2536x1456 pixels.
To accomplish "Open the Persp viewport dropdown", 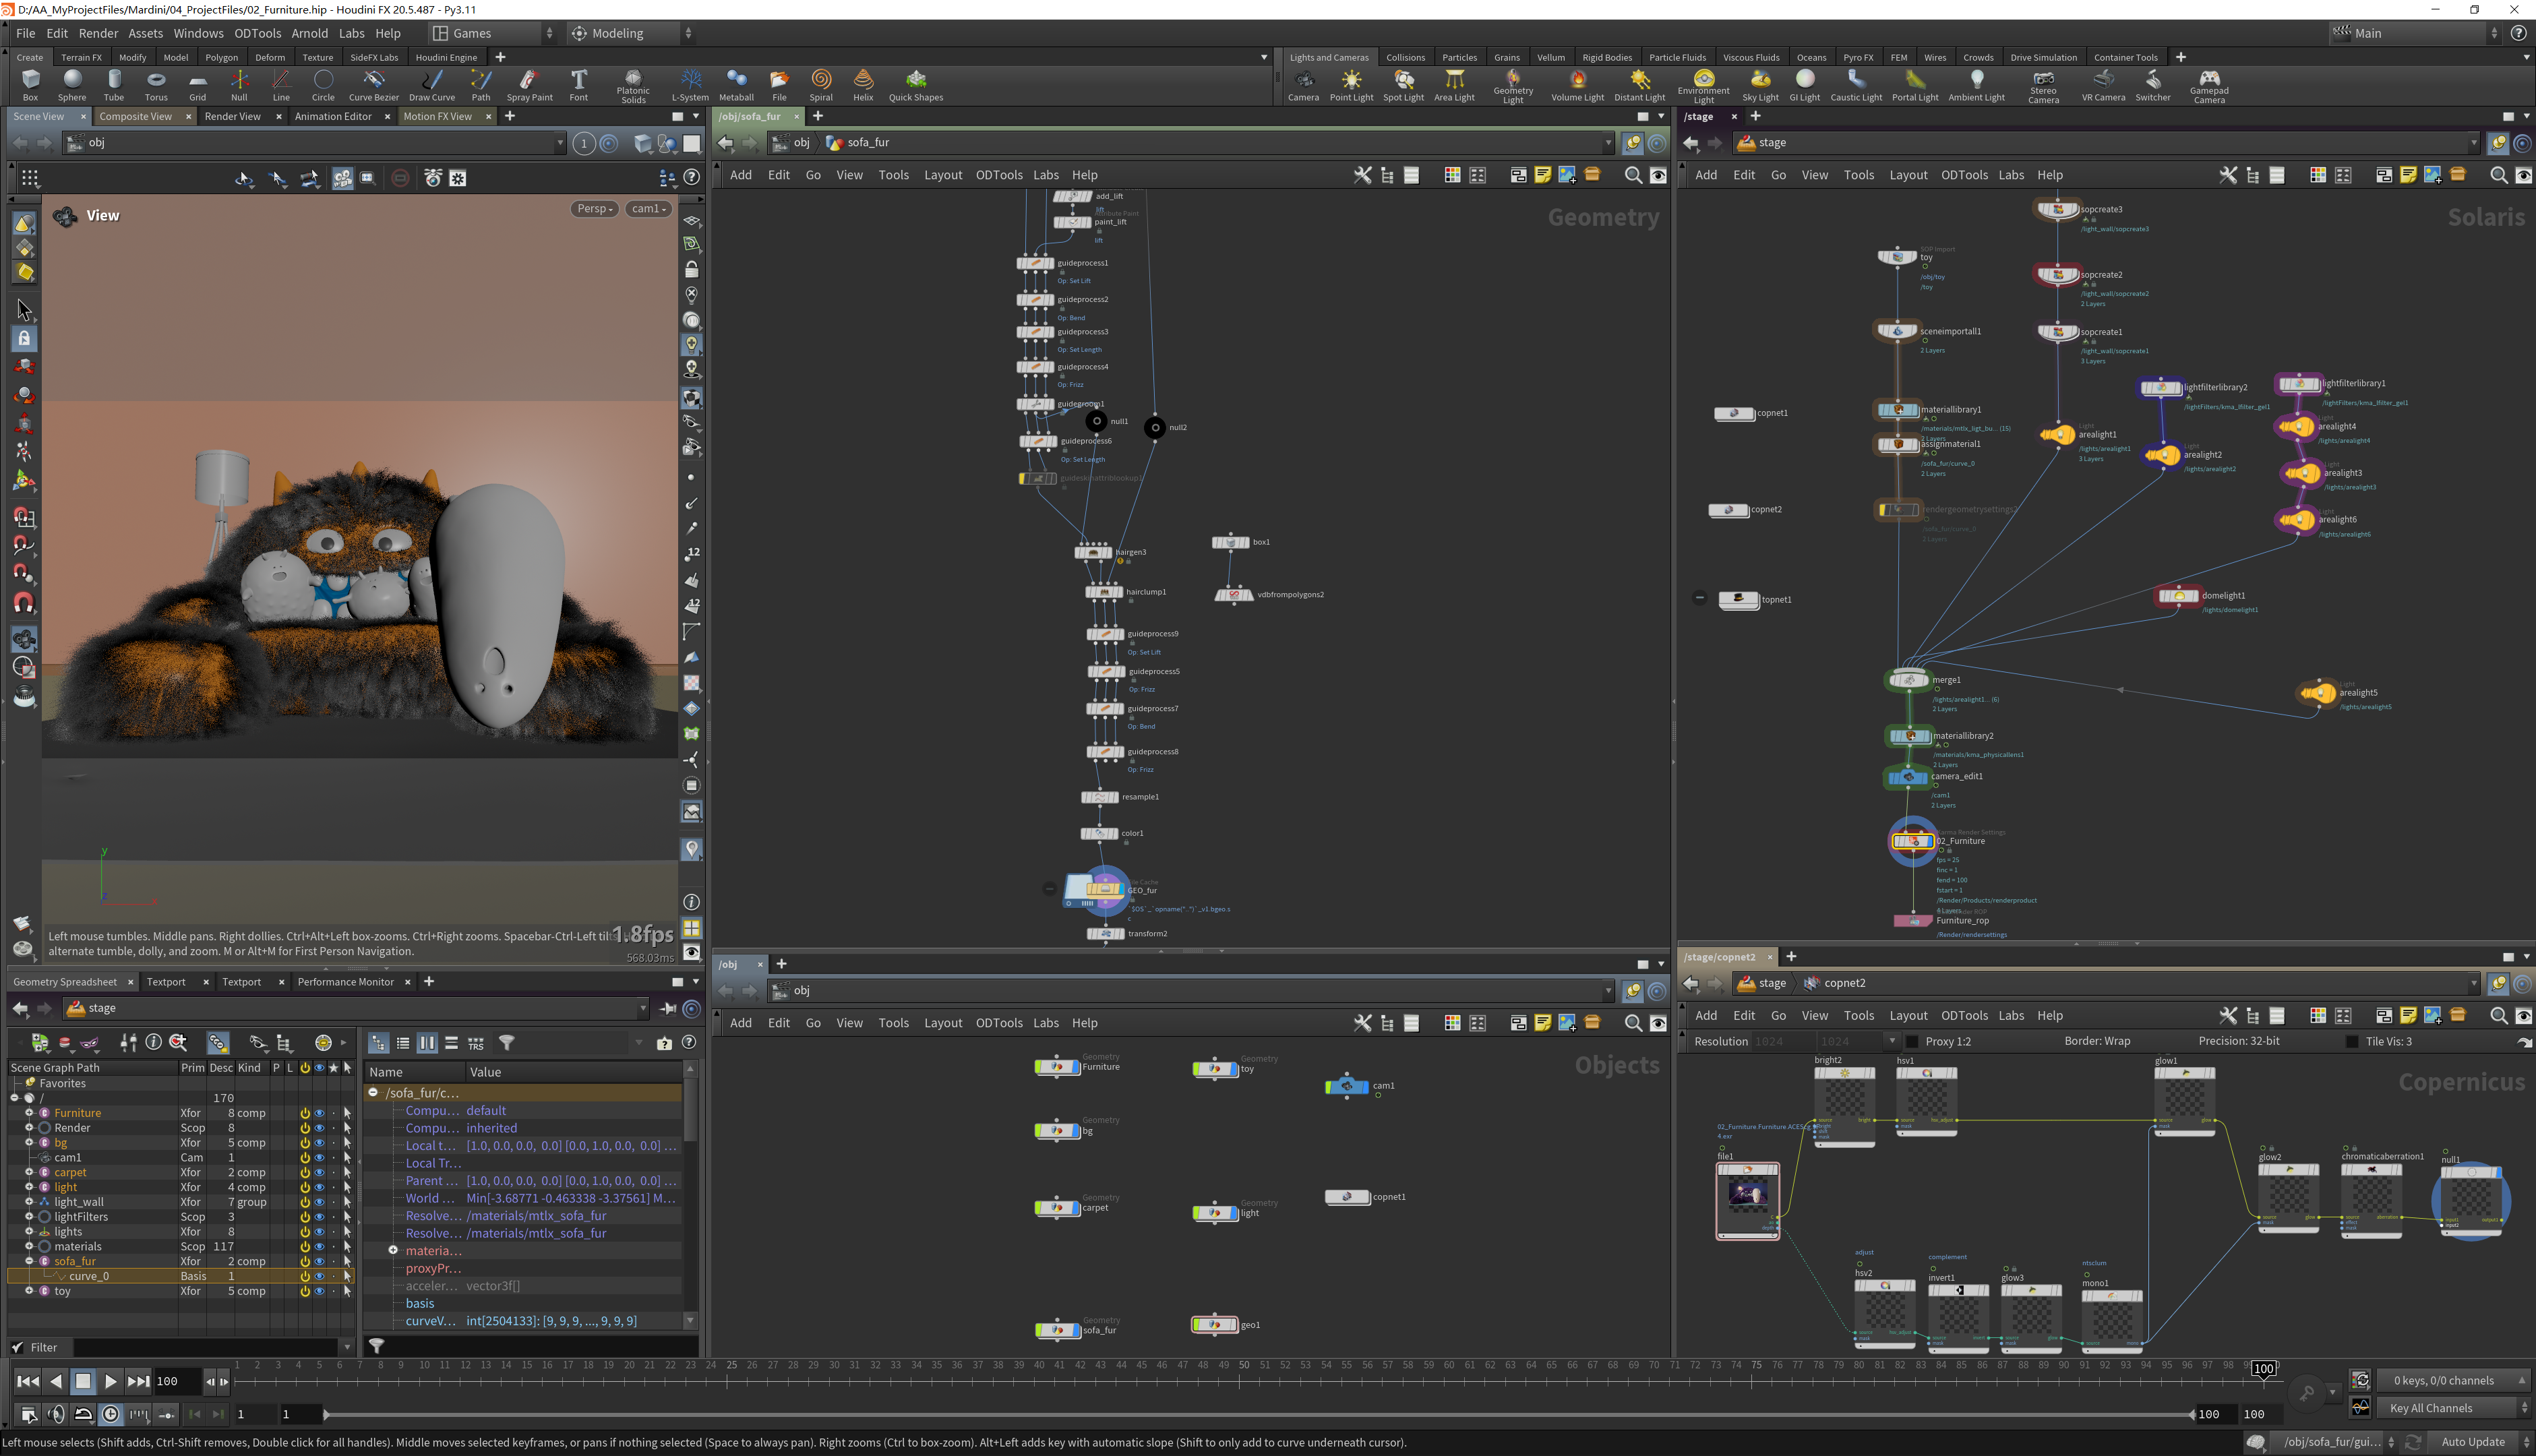I will 595,209.
